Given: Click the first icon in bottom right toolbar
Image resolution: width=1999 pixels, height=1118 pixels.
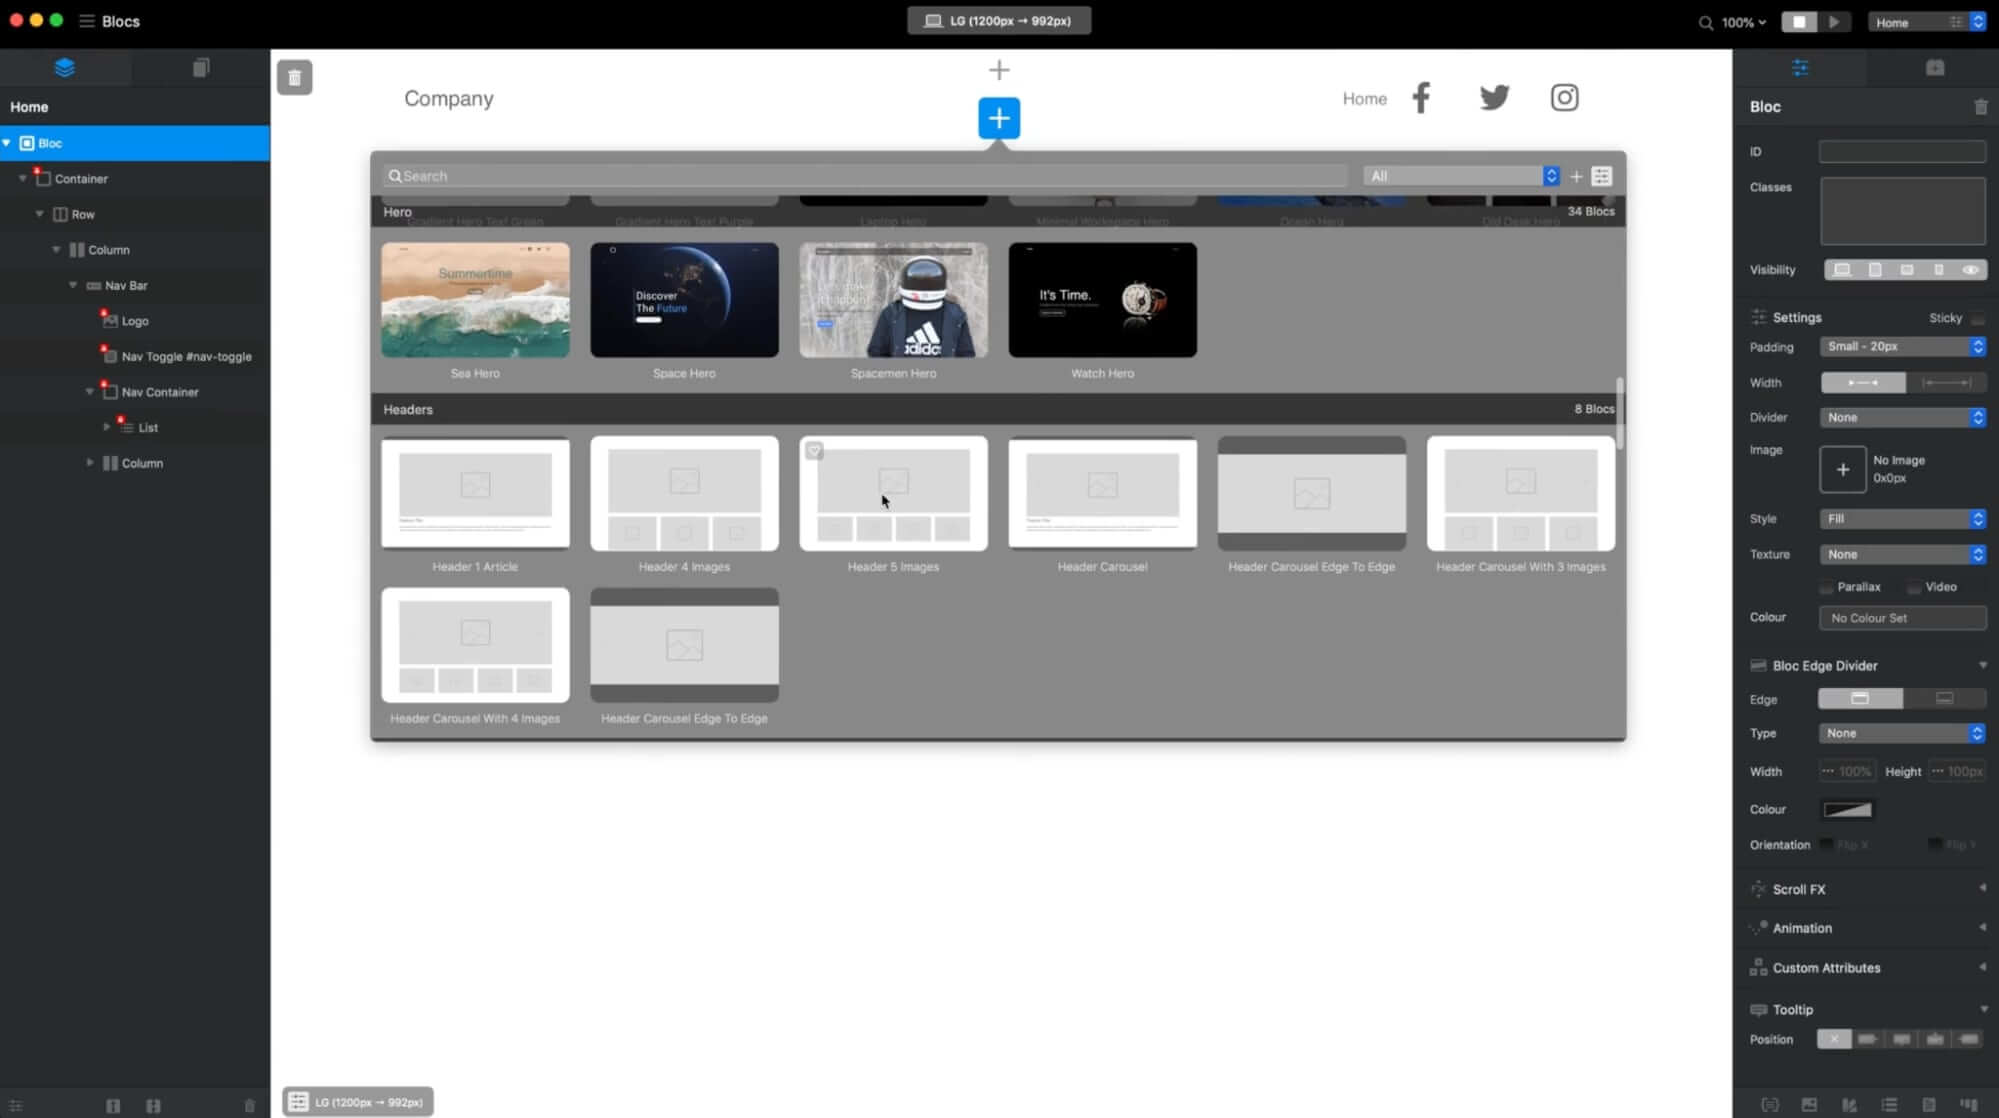Looking at the screenshot, I should pyautogui.click(x=1770, y=1105).
